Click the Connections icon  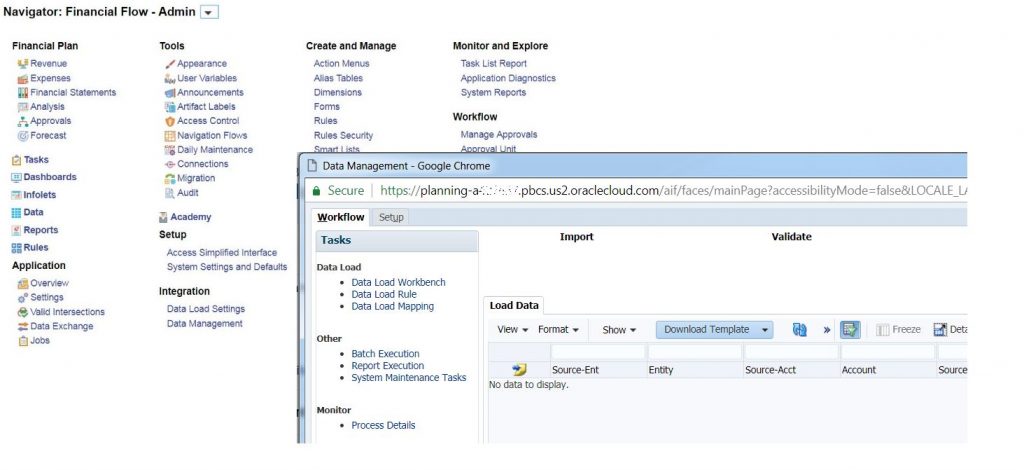[170, 164]
